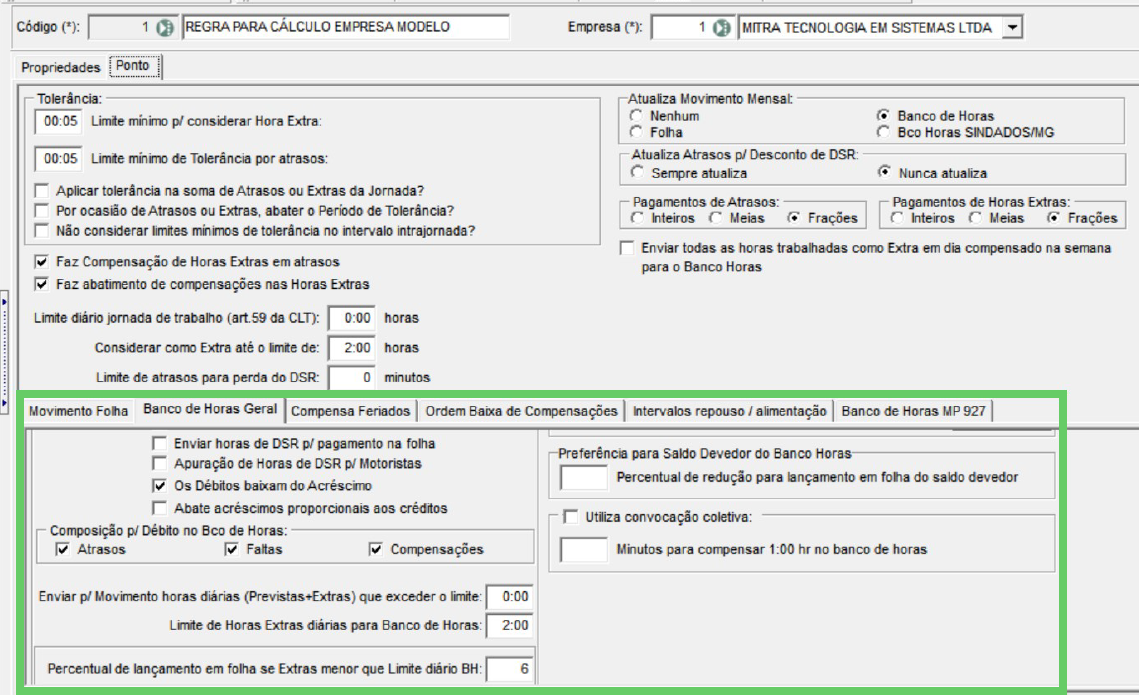Click the lookup icon beside Código field
The height and width of the screenshot is (695, 1141).
click(165, 28)
